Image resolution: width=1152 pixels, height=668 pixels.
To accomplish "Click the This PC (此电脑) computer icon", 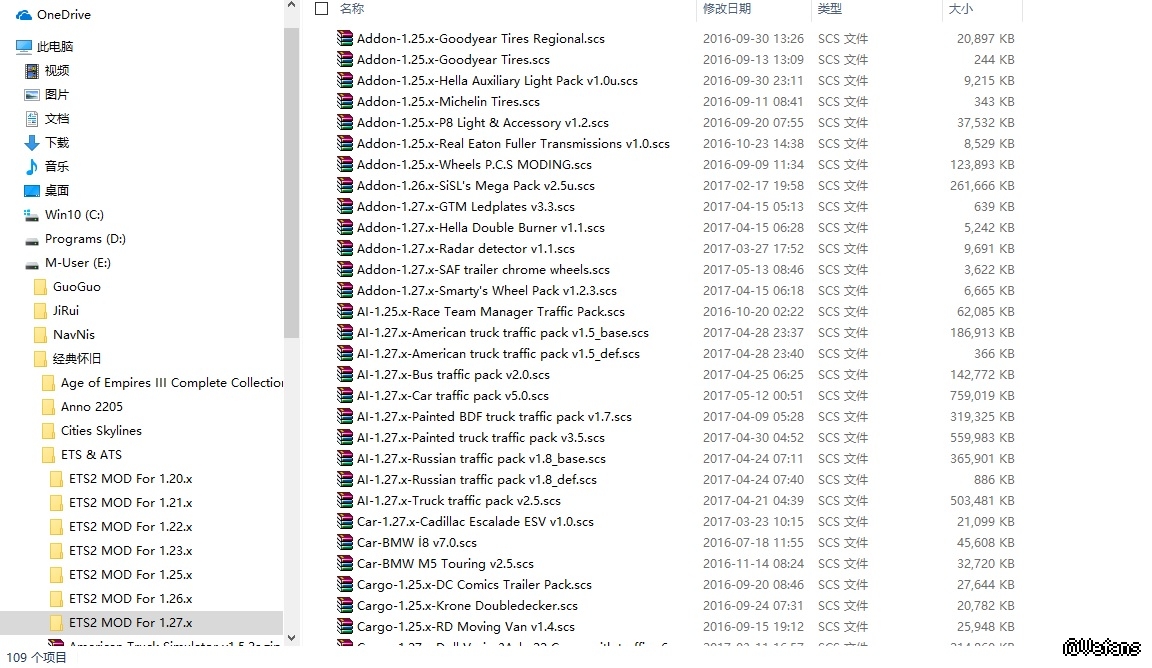I will click(x=24, y=46).
